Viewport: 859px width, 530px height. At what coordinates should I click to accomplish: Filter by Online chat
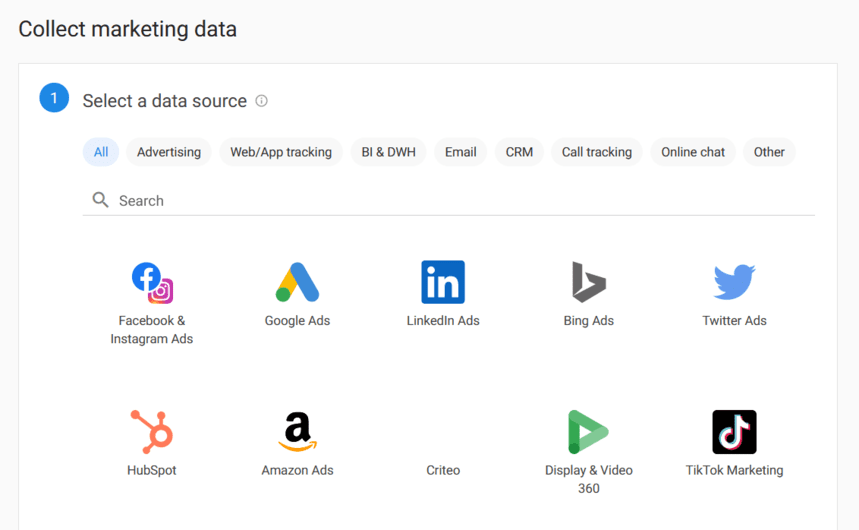(x=693, y=152)
